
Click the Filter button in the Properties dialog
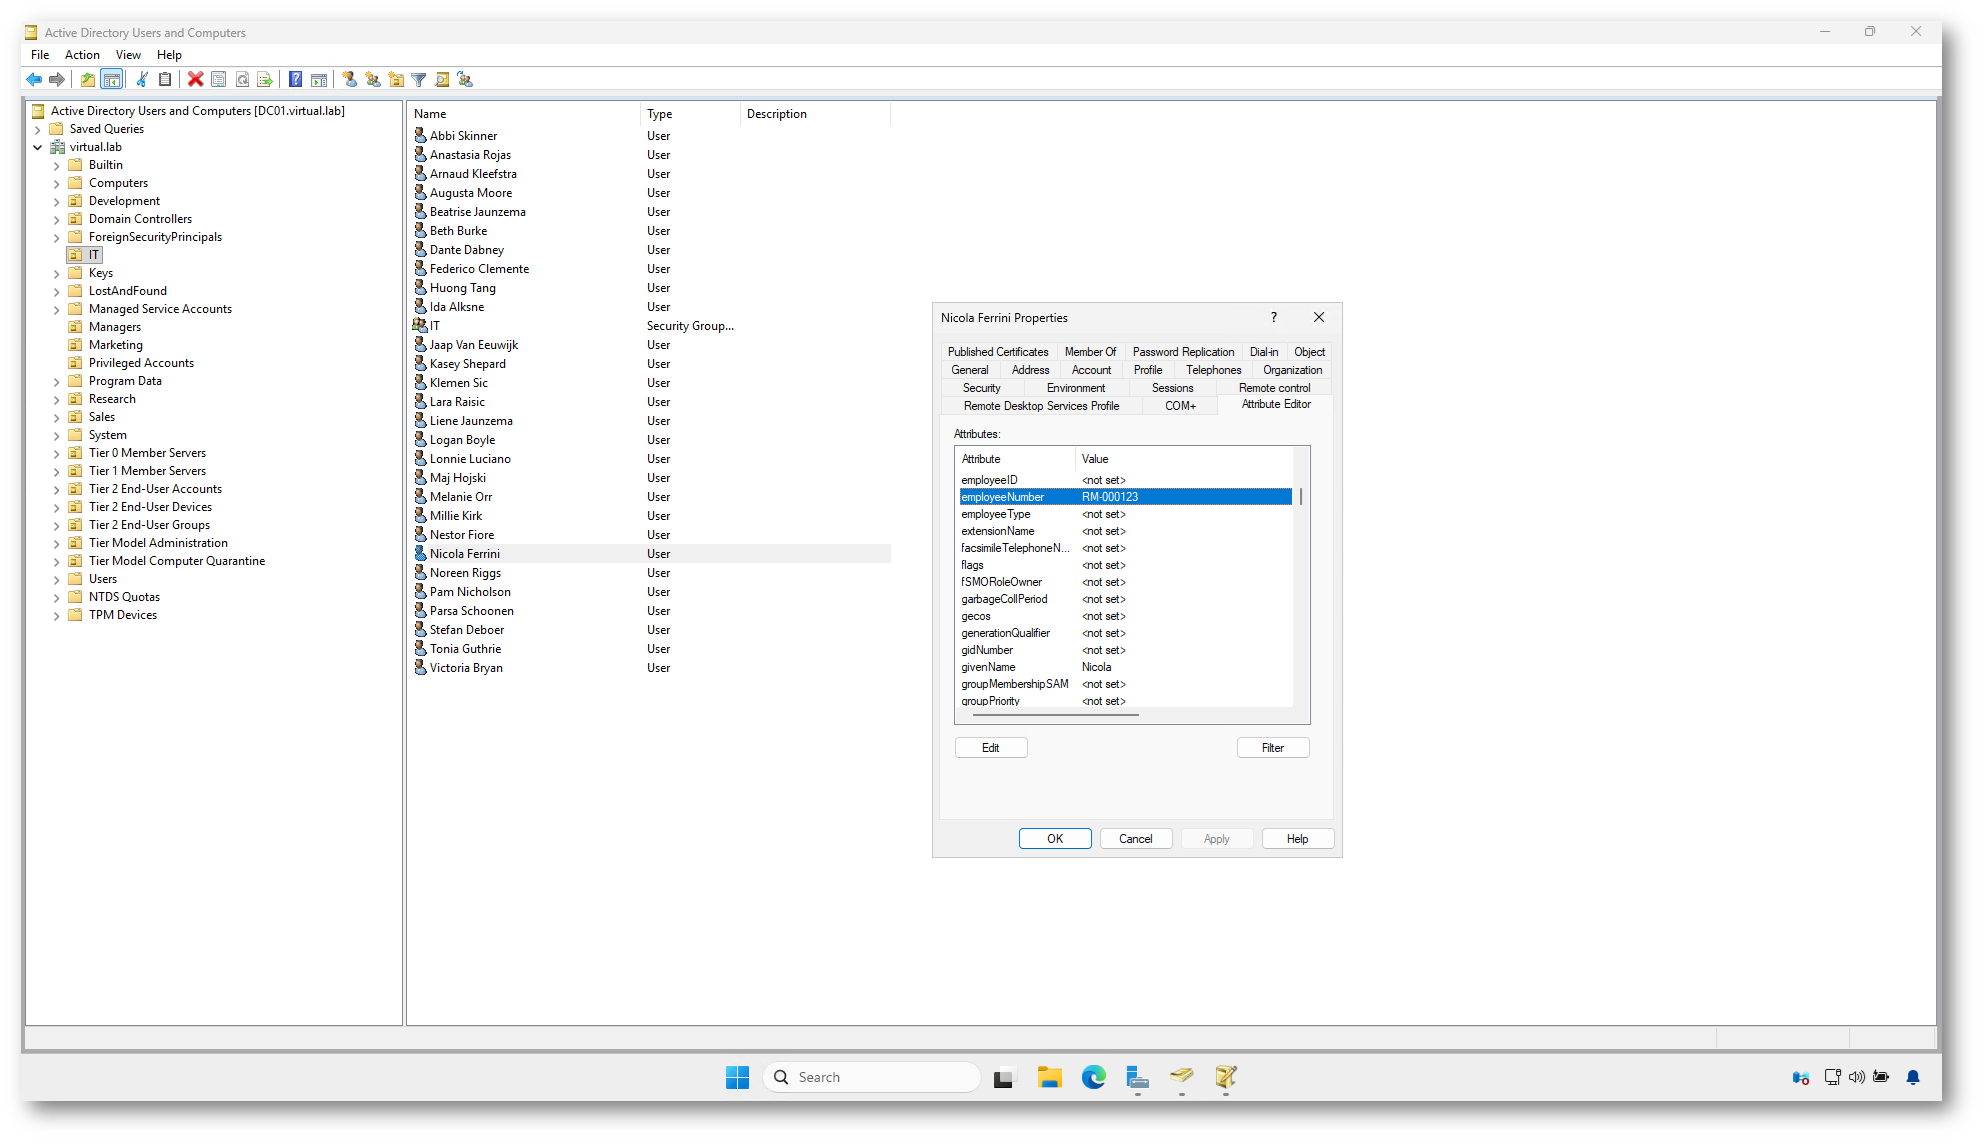coord(1273,748)
